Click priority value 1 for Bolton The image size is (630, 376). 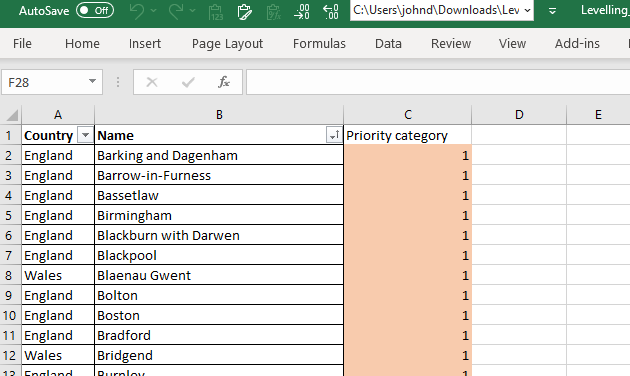tap(407, 296)
